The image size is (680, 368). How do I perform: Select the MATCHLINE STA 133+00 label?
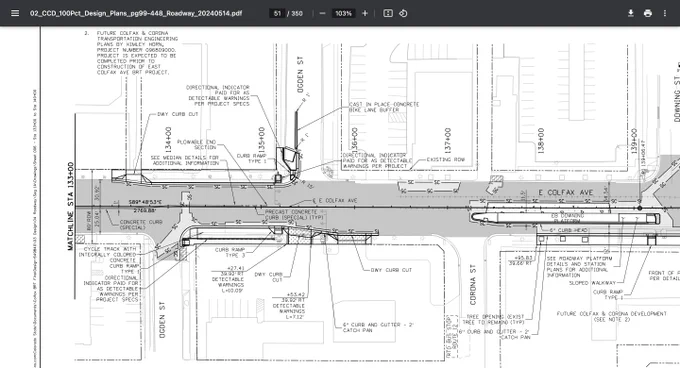71,206
